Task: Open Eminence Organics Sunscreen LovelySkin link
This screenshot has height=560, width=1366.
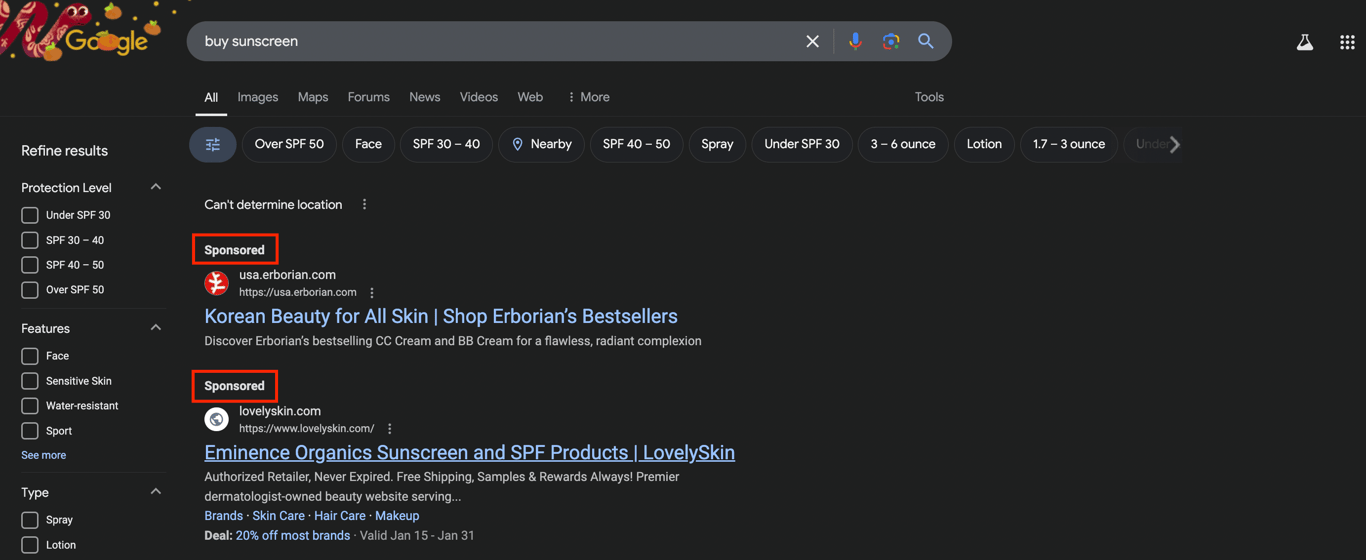Action: tap(469, 452)
